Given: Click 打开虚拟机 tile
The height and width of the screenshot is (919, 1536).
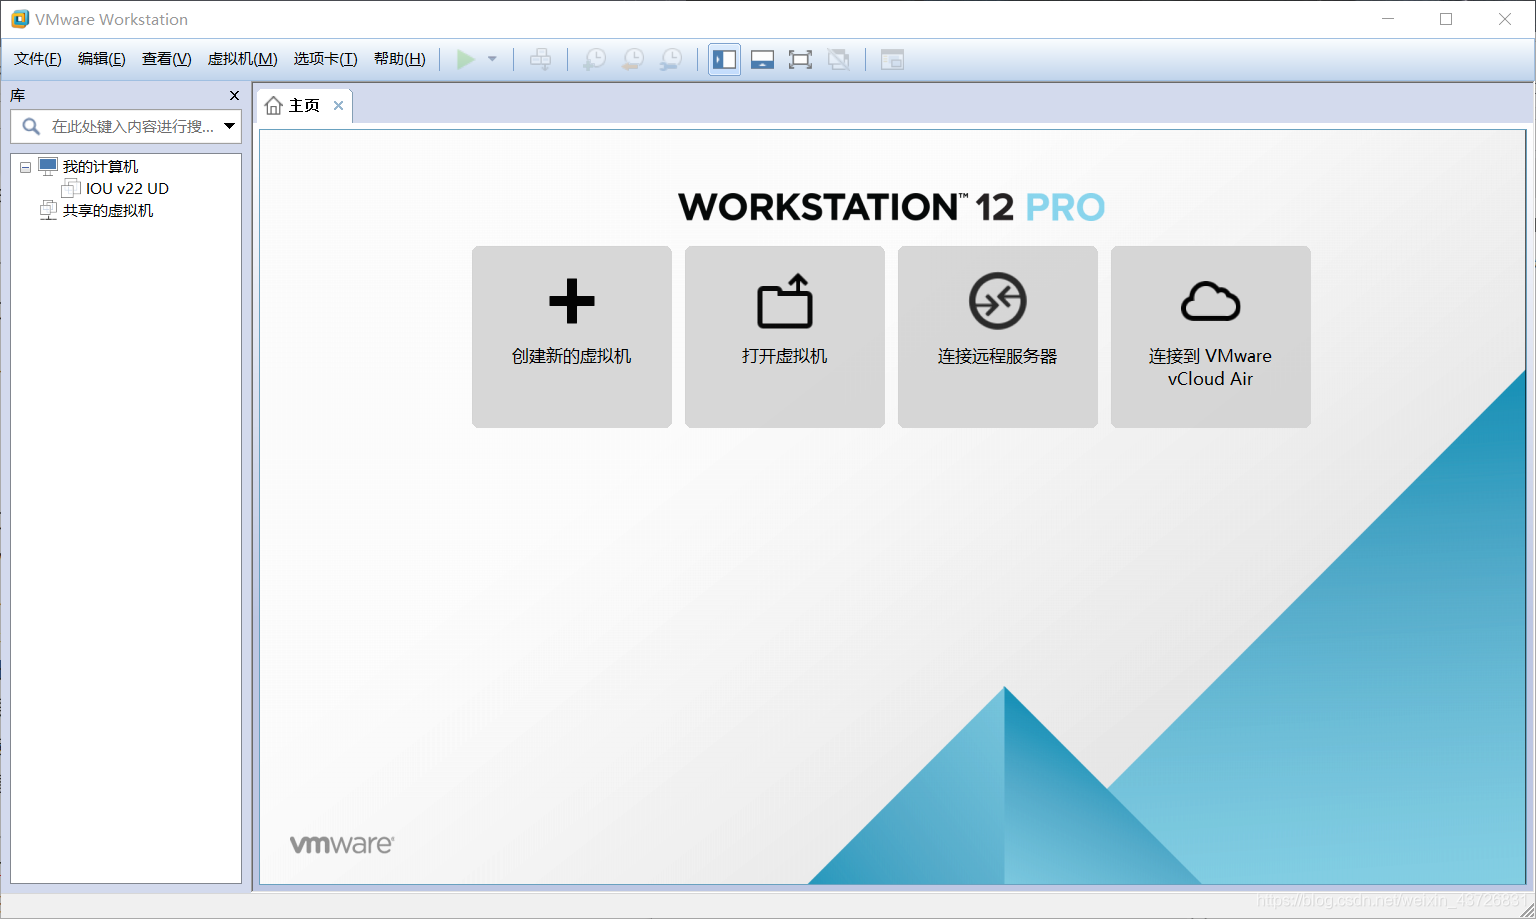Looking at the screenshot, I should coord(785,337).
